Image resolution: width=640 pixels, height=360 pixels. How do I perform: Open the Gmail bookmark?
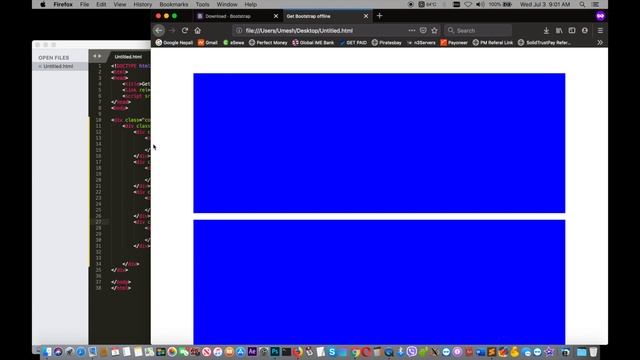tap(208, 42)
